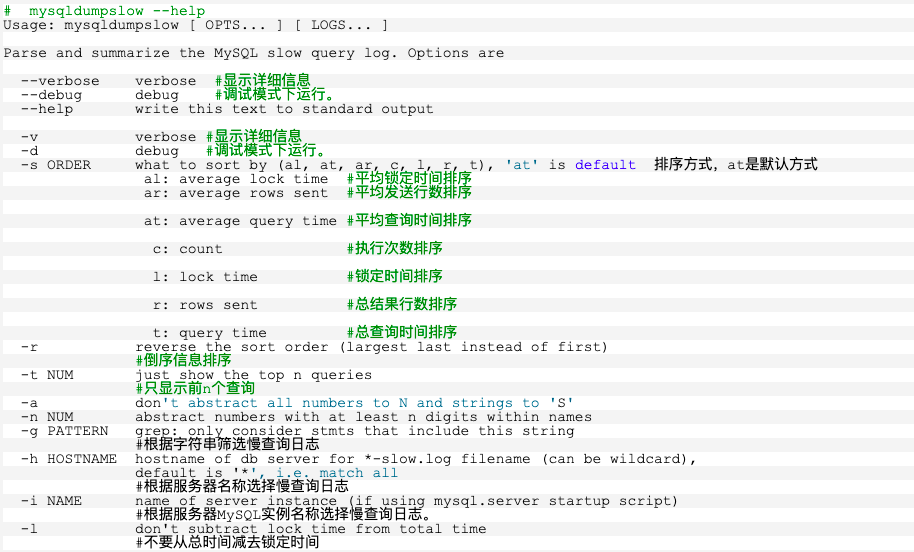Click the green comment '#锁定时间排序'
914x552 pixels.
click(395, 276)
